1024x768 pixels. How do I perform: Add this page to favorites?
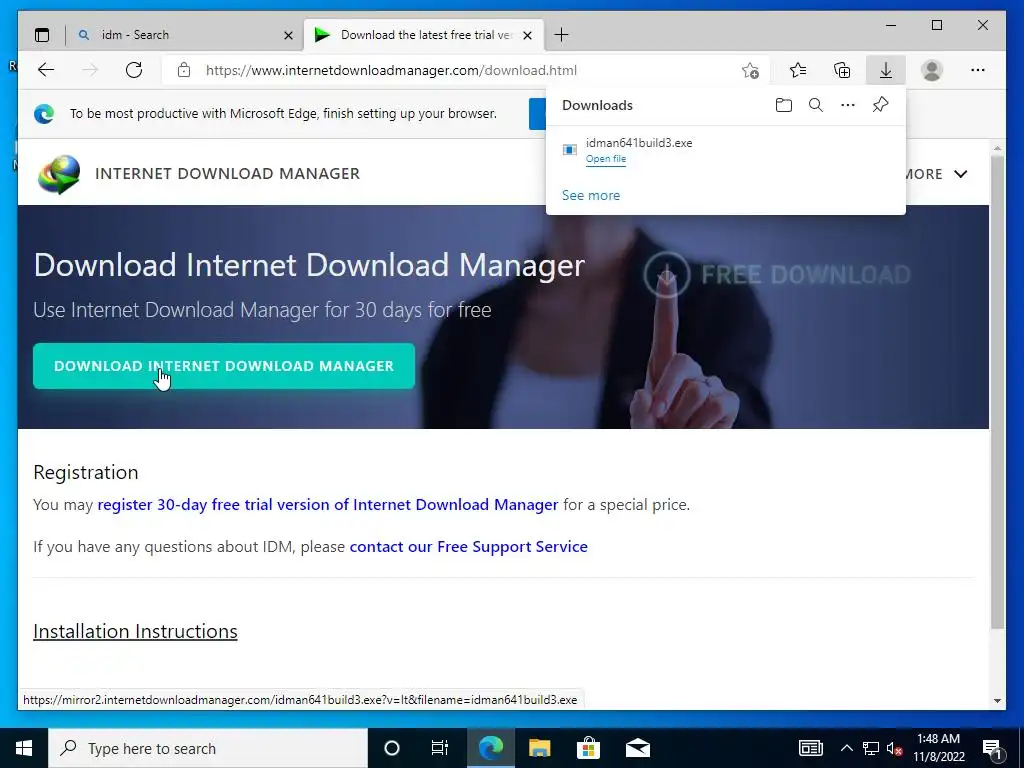coord(750,71)
